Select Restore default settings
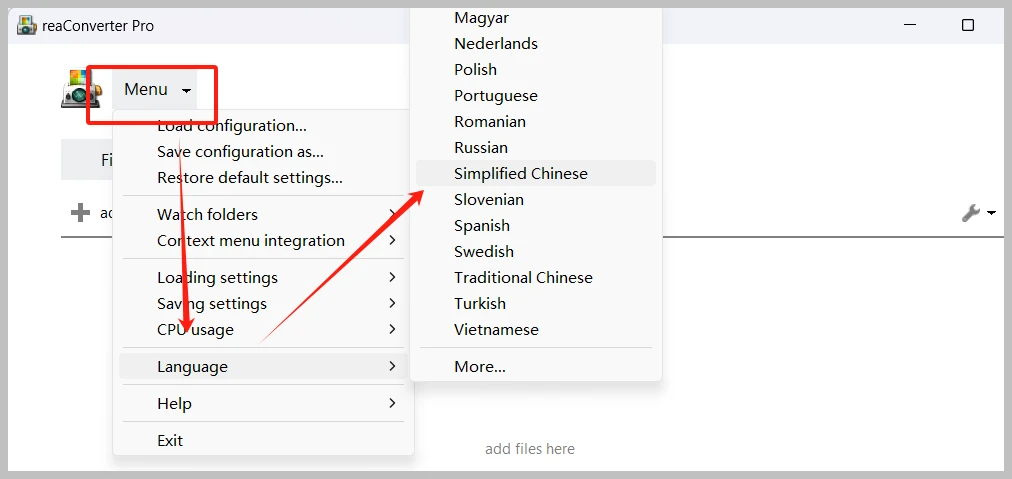 coord(250,178)
